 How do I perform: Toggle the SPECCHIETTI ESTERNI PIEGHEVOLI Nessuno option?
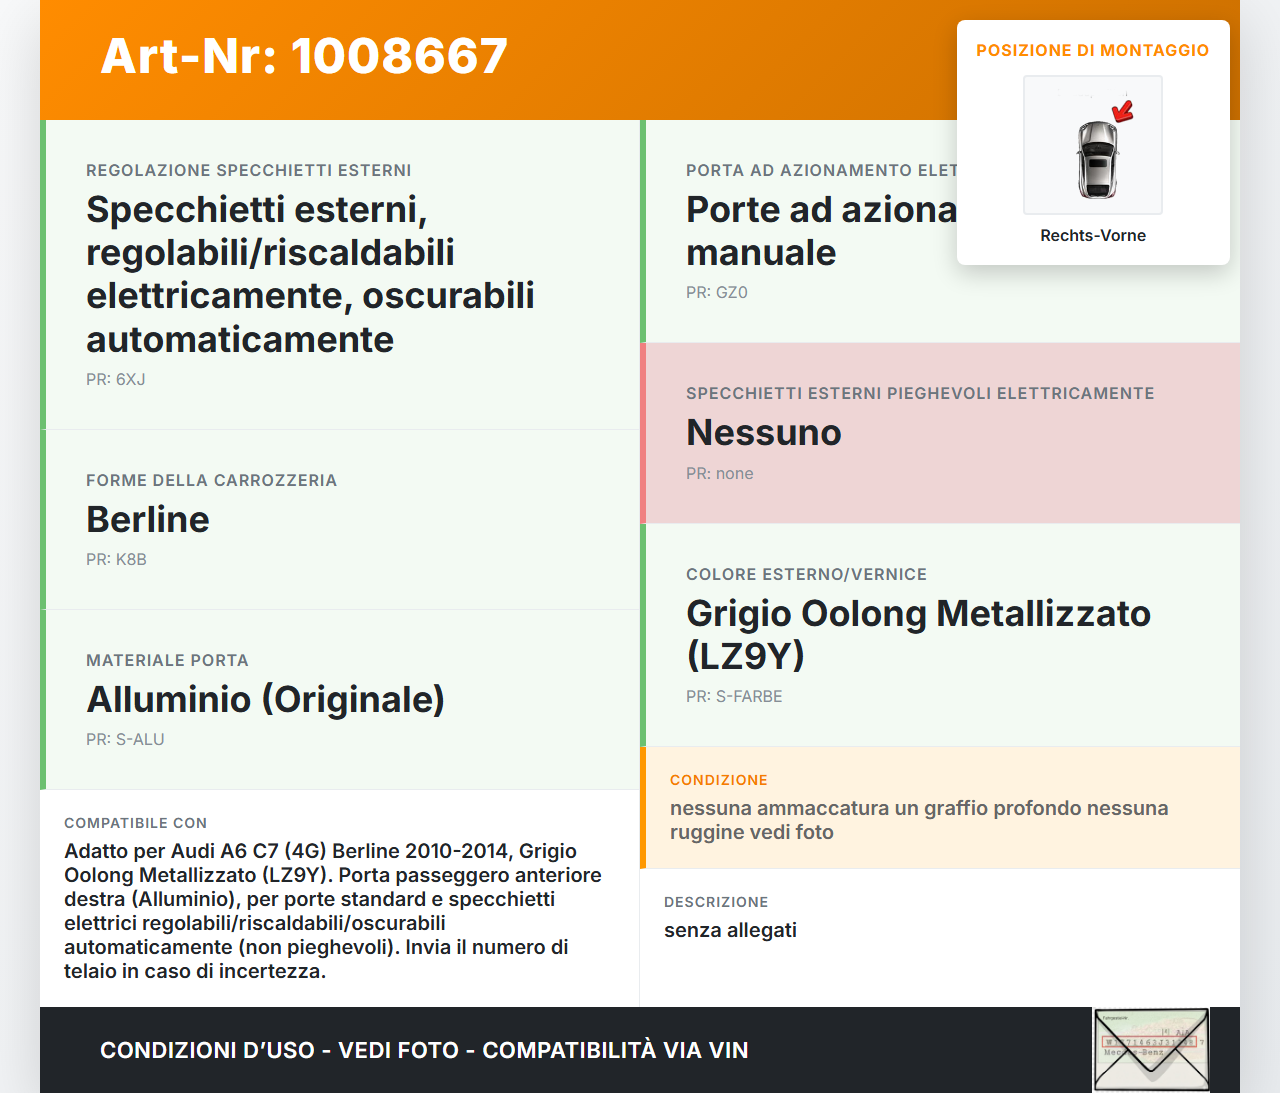(x=763, y=432)
